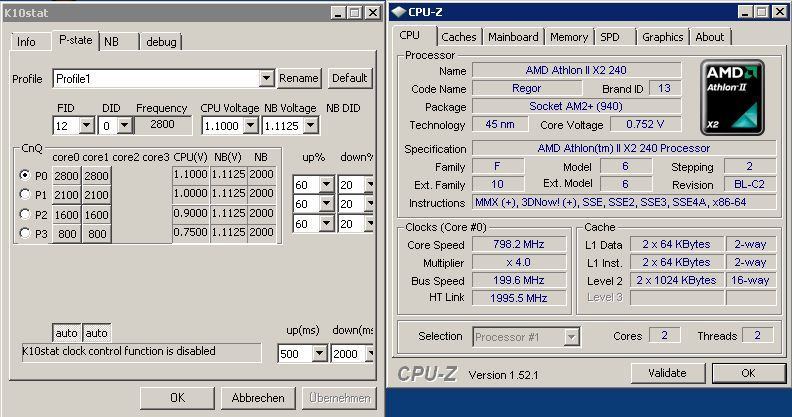
Task: Click the Bus Speed value 199.6 MHz
Action: (x=519, y=280)
